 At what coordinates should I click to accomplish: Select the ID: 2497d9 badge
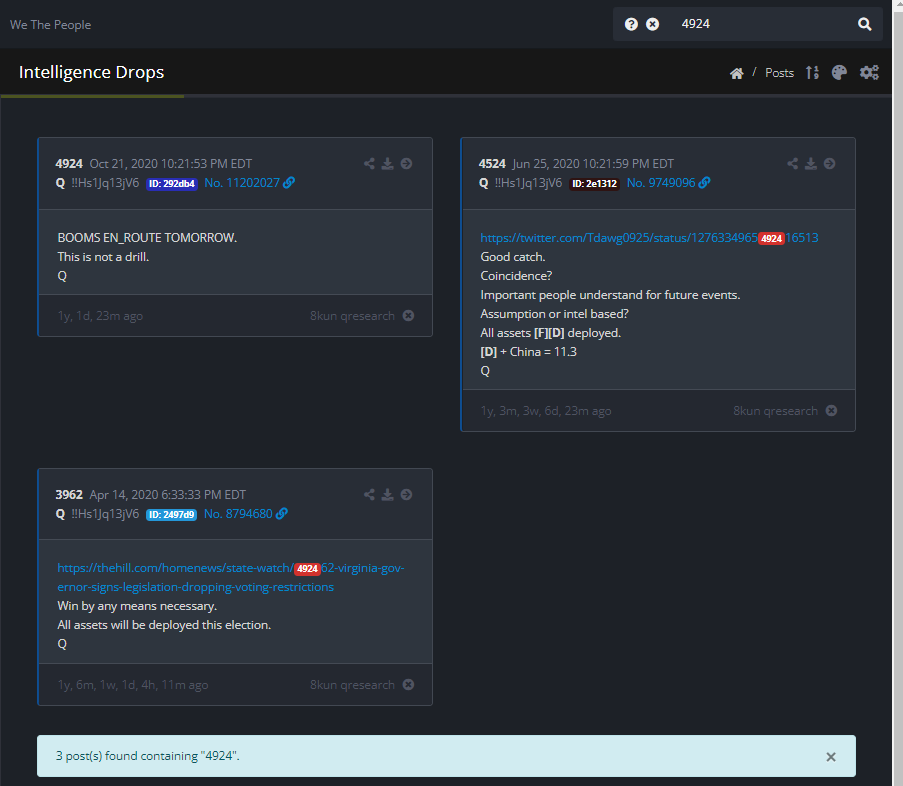point(172,515)
